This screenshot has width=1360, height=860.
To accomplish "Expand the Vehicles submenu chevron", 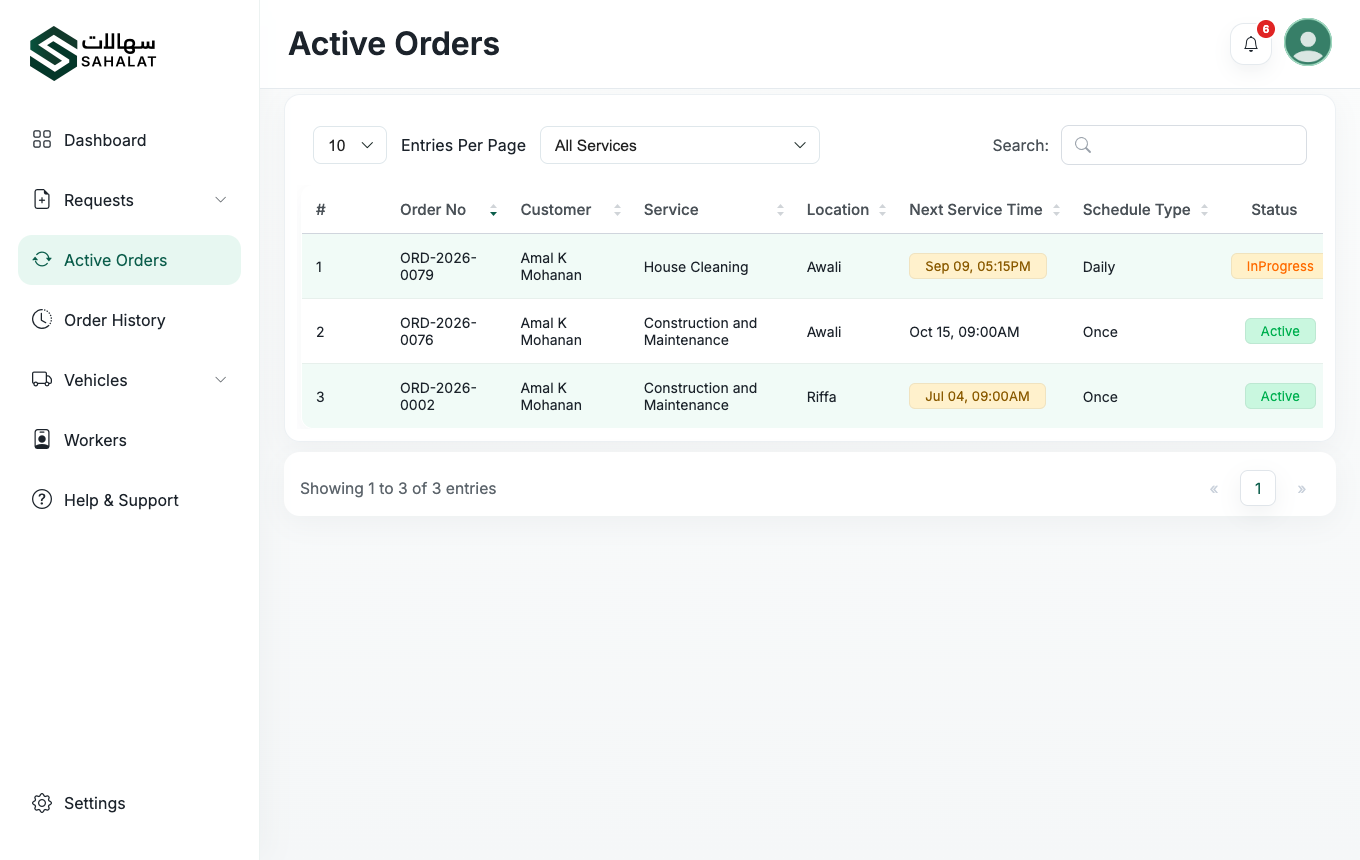I will pyautogui.click(x=221, y=380).
